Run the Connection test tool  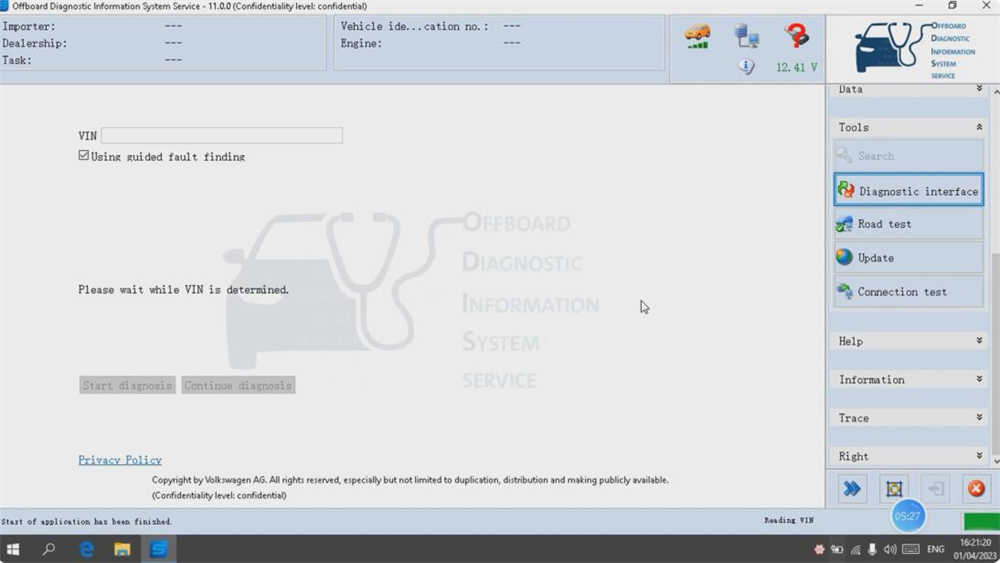908,291
